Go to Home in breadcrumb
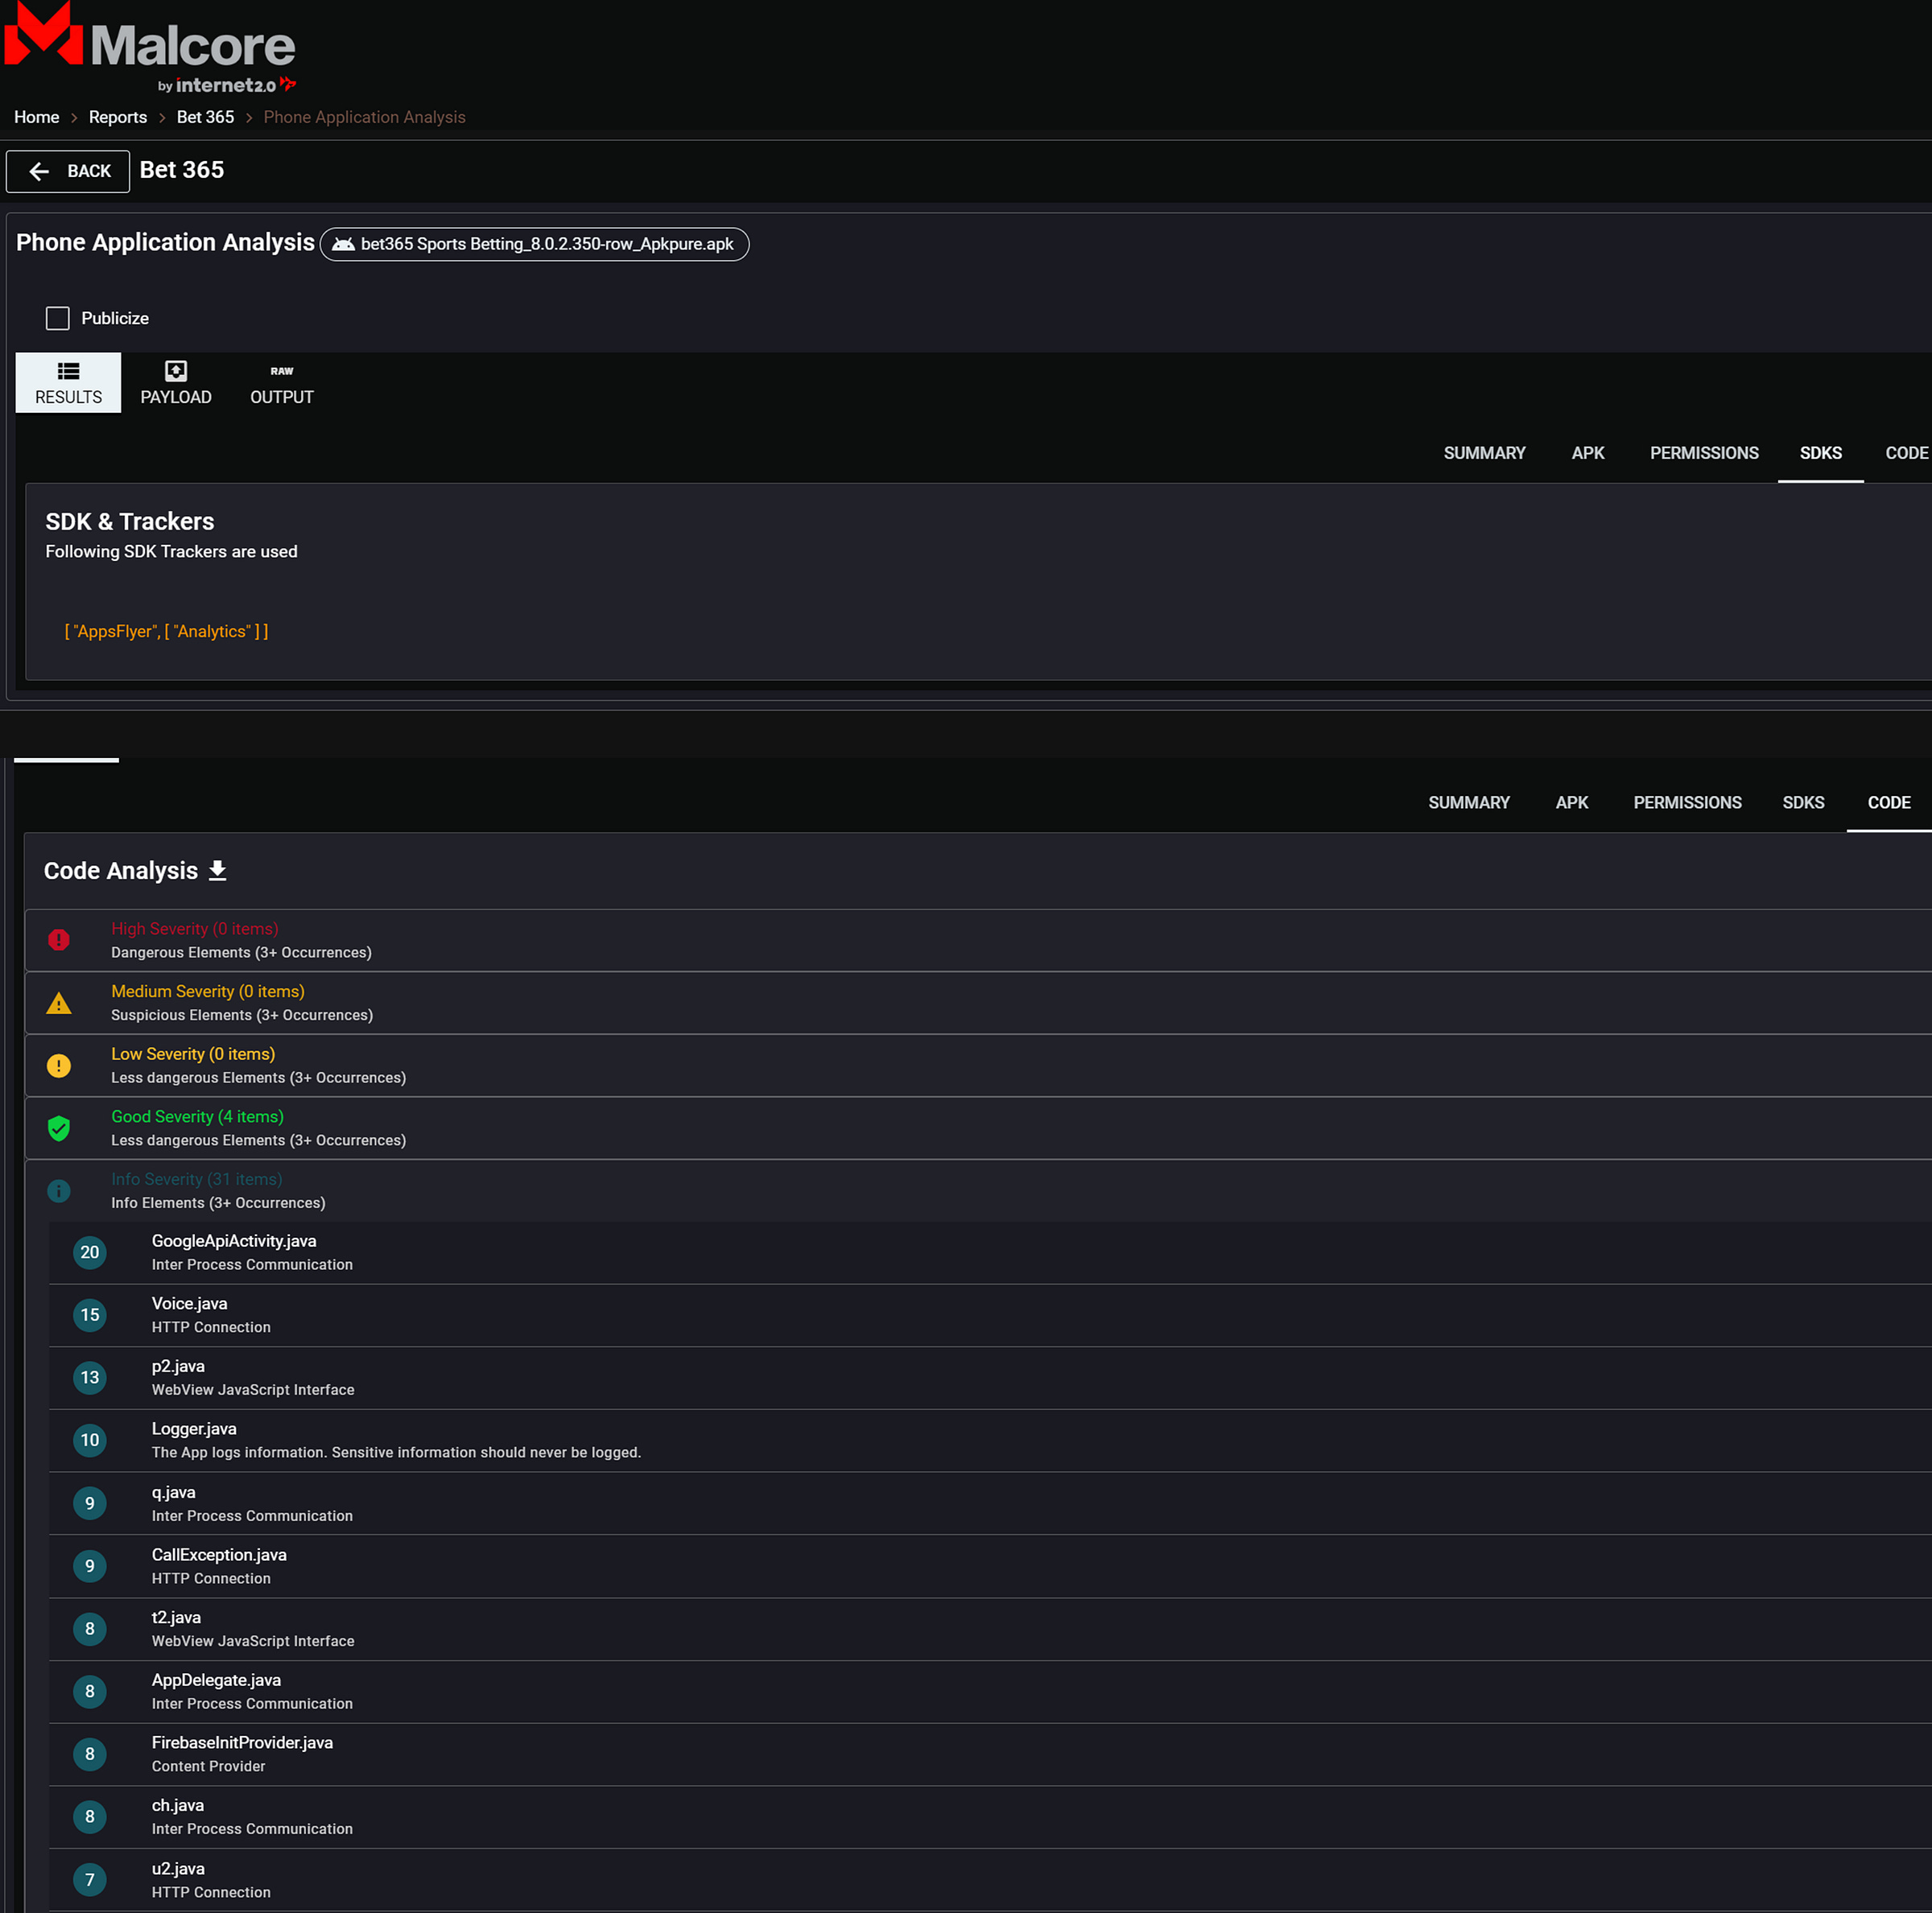 pos(37,117)
